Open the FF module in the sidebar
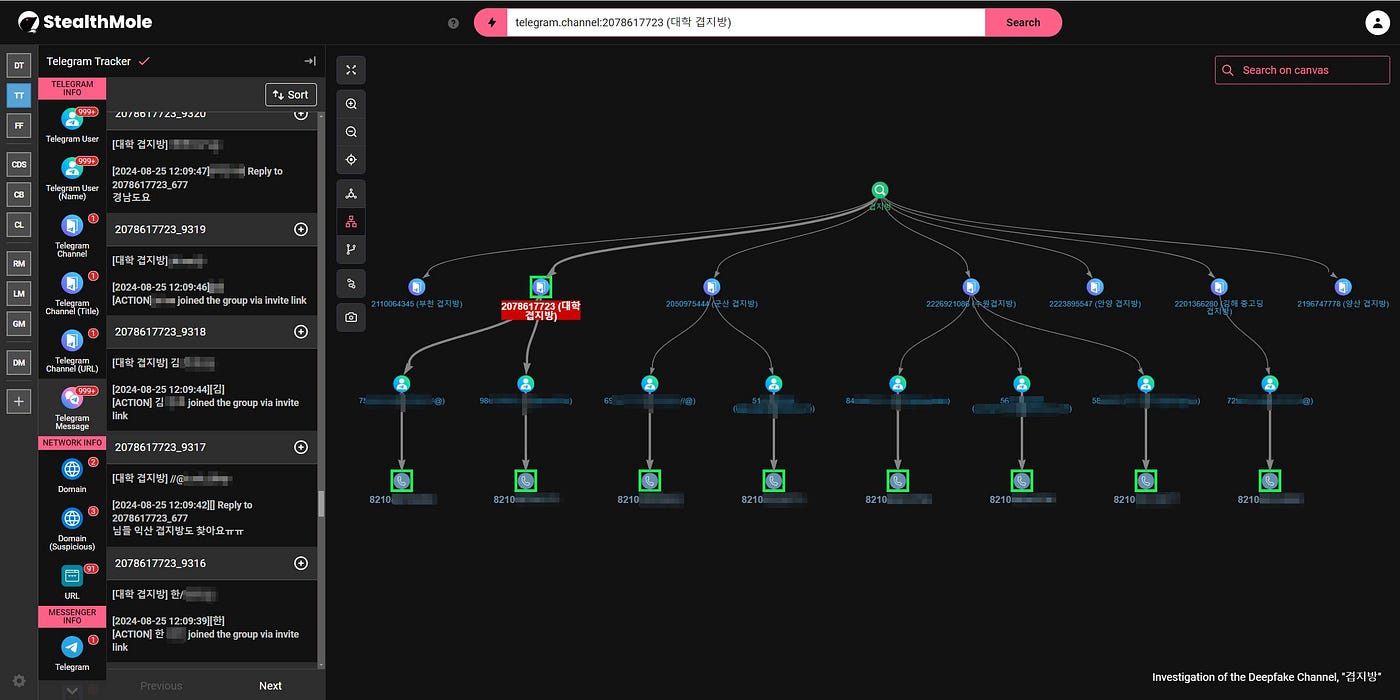The height and width of the screenshot is (700, 1400). tap(19, 126)
